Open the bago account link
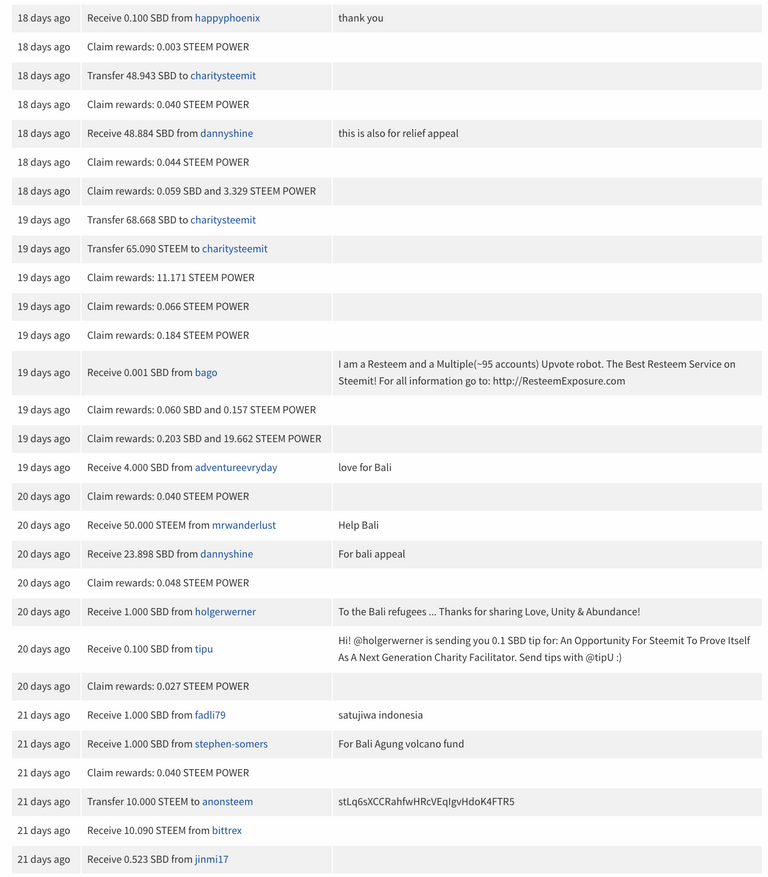768x877 pixels. [206, 373]
